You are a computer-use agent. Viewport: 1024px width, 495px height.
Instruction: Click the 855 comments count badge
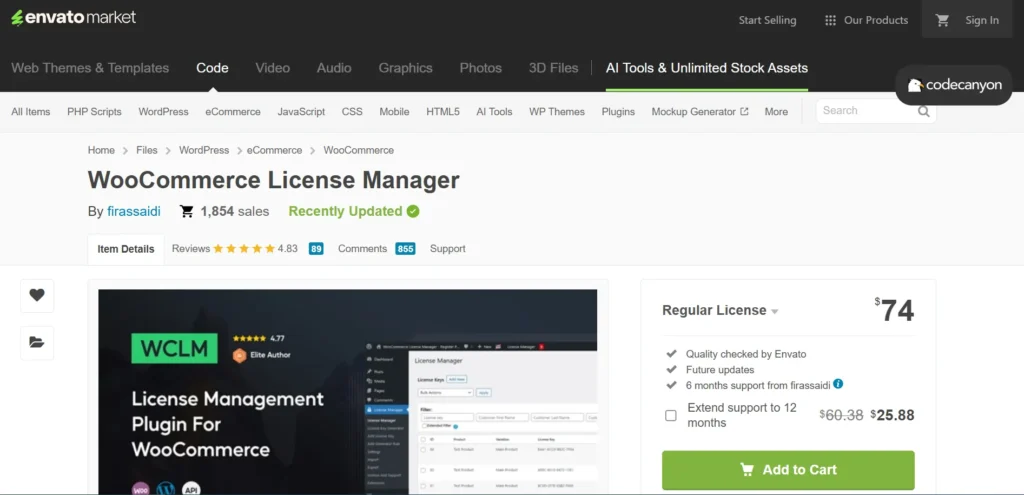[405, 249]
